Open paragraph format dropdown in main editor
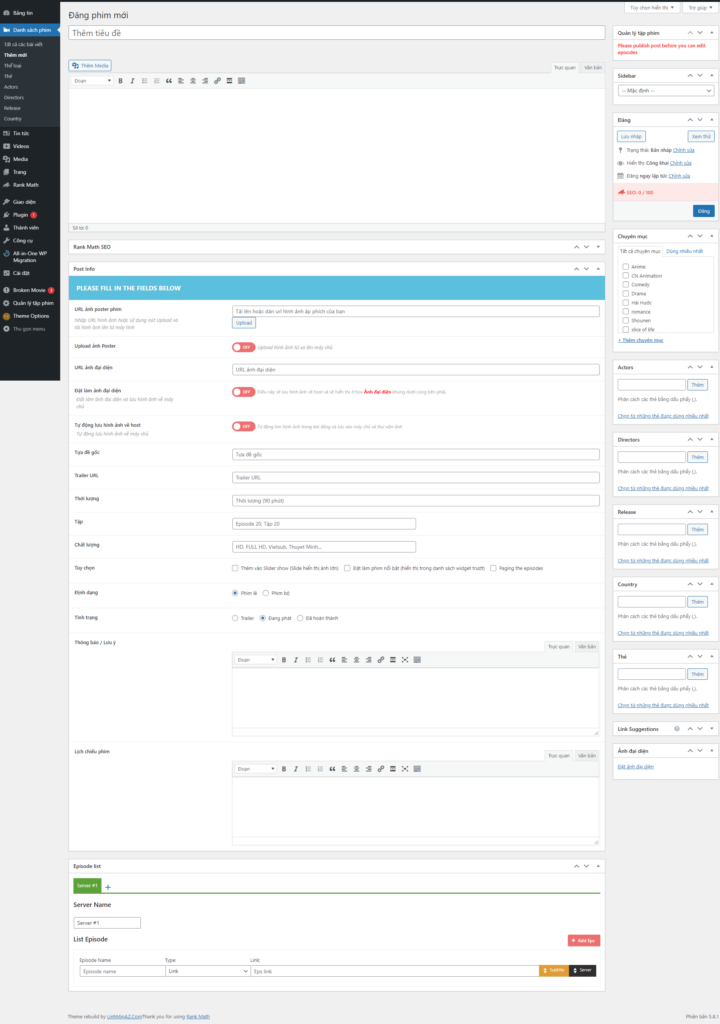The image size is (720, 1024). click(92, 81)
